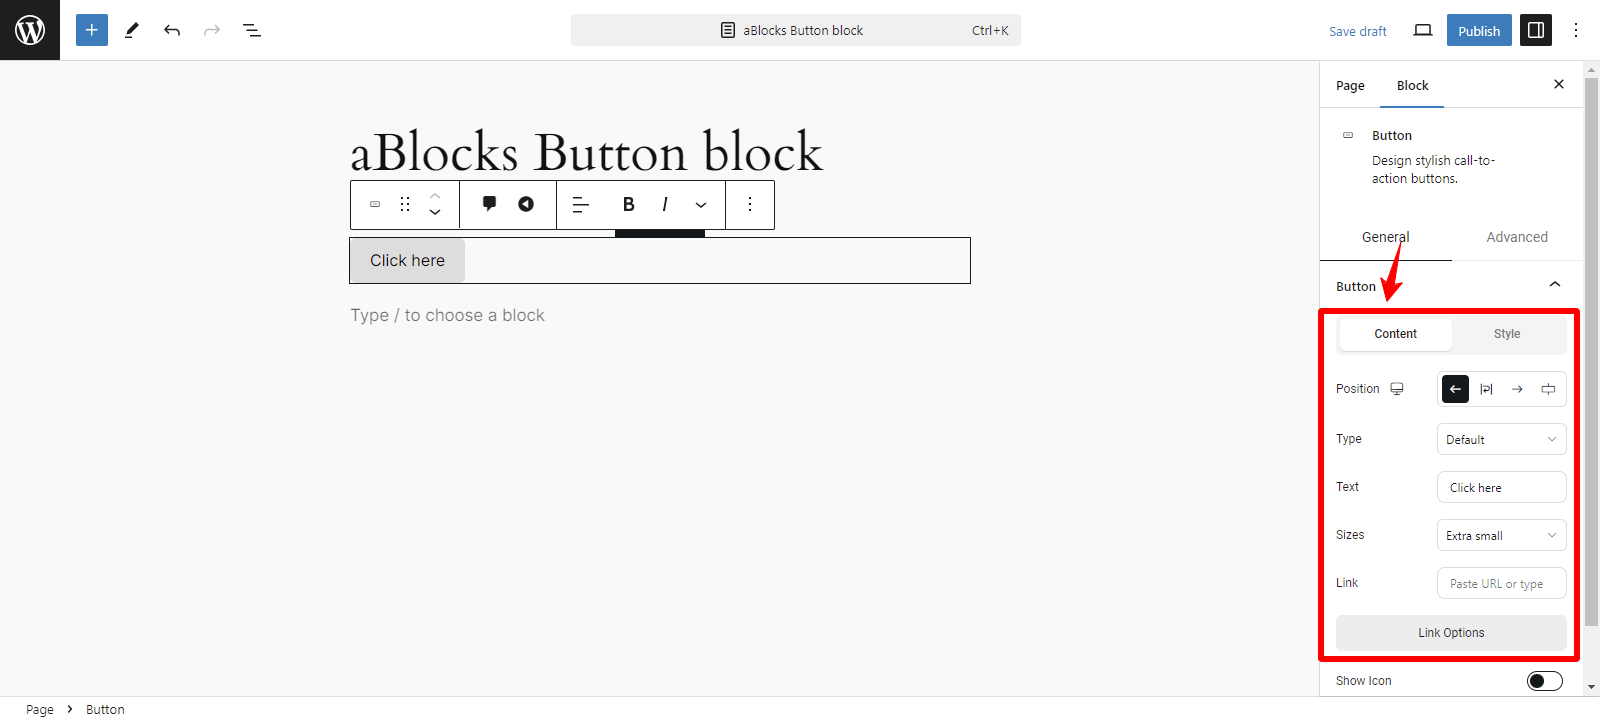Screen dimensions: 1600x721
Task: Set button position to left
Action: pos(1455,389)
